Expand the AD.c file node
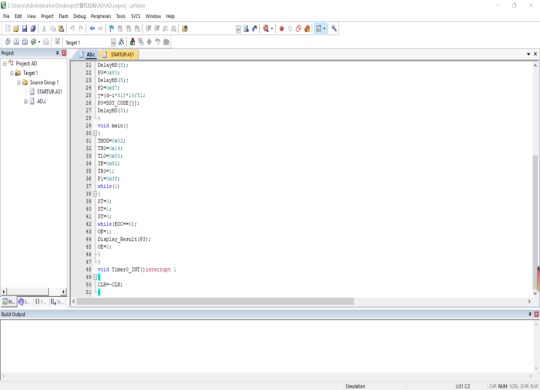Viewport: 540px width, 390px height. point(25,101)
